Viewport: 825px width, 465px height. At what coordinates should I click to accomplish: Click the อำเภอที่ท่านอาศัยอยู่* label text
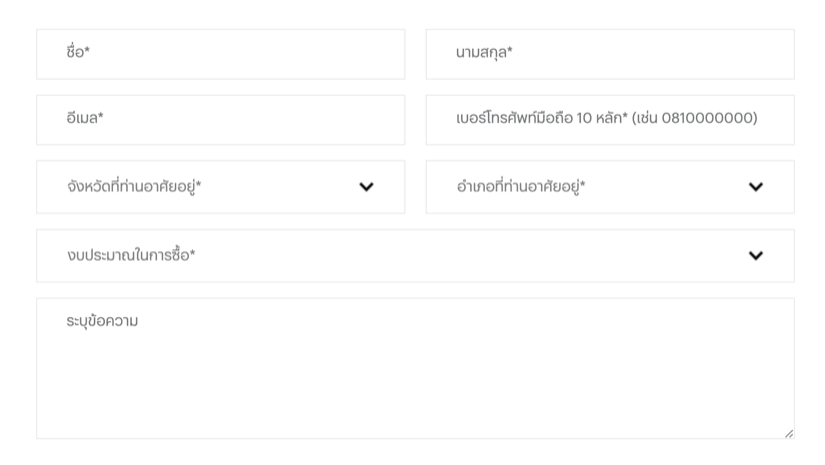[521, 186]
